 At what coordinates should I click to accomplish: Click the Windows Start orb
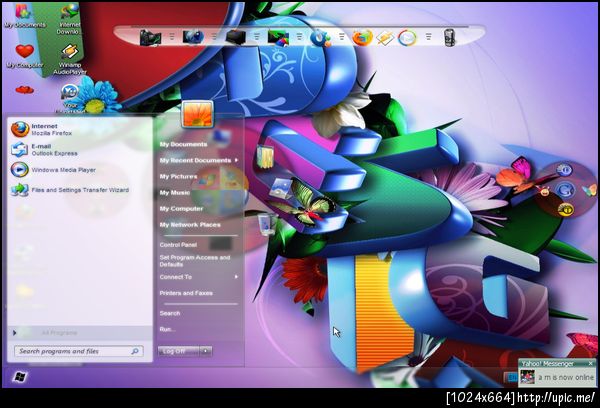click(19, 377)
